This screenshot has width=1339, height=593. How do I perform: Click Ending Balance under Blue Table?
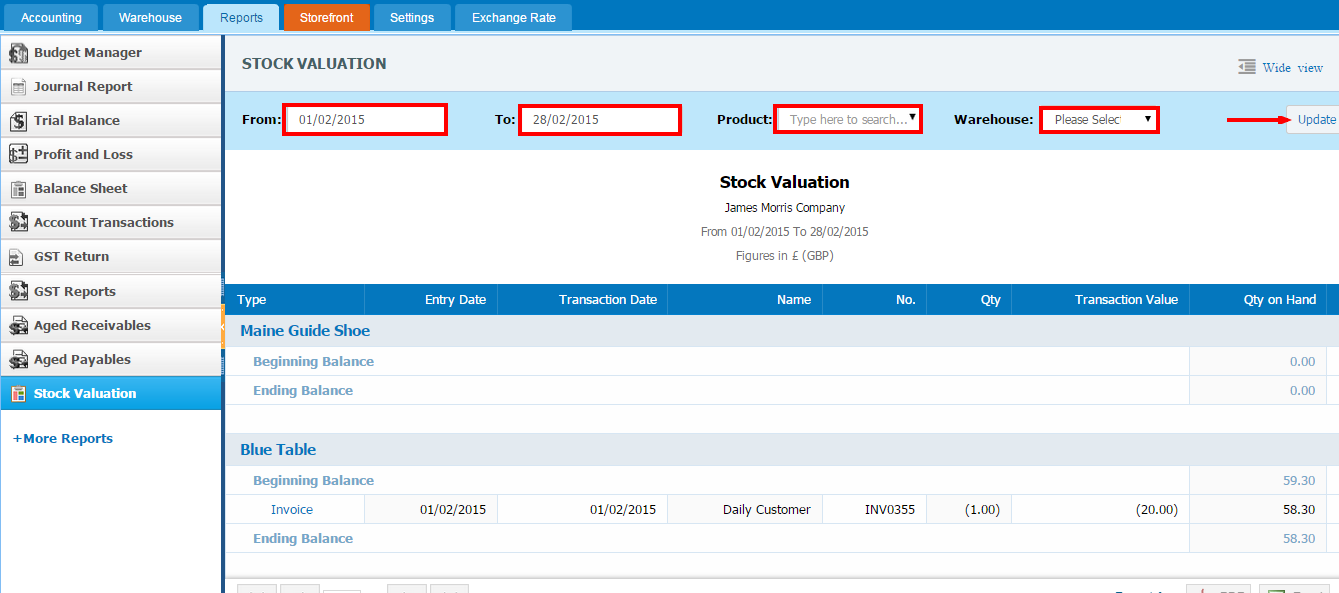[x=302, y=539]
